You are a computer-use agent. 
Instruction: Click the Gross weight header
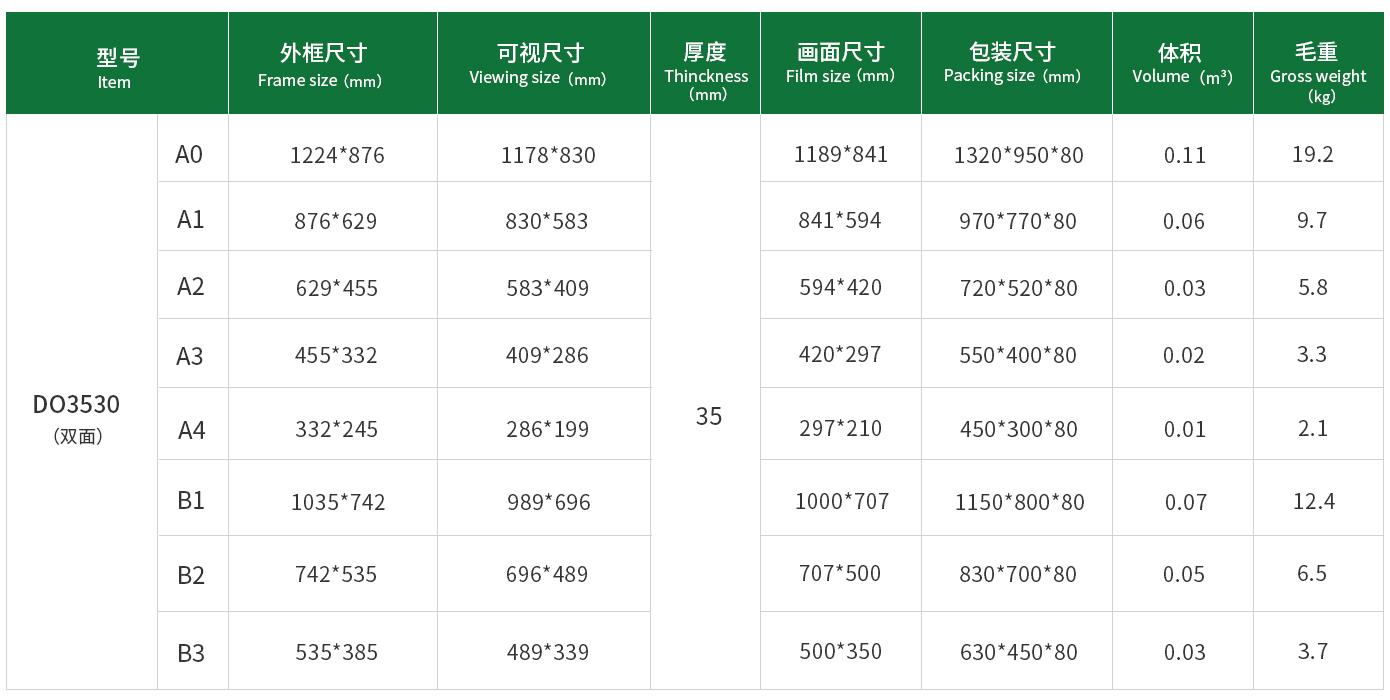pyautogui.click(x=1319, y=63)
